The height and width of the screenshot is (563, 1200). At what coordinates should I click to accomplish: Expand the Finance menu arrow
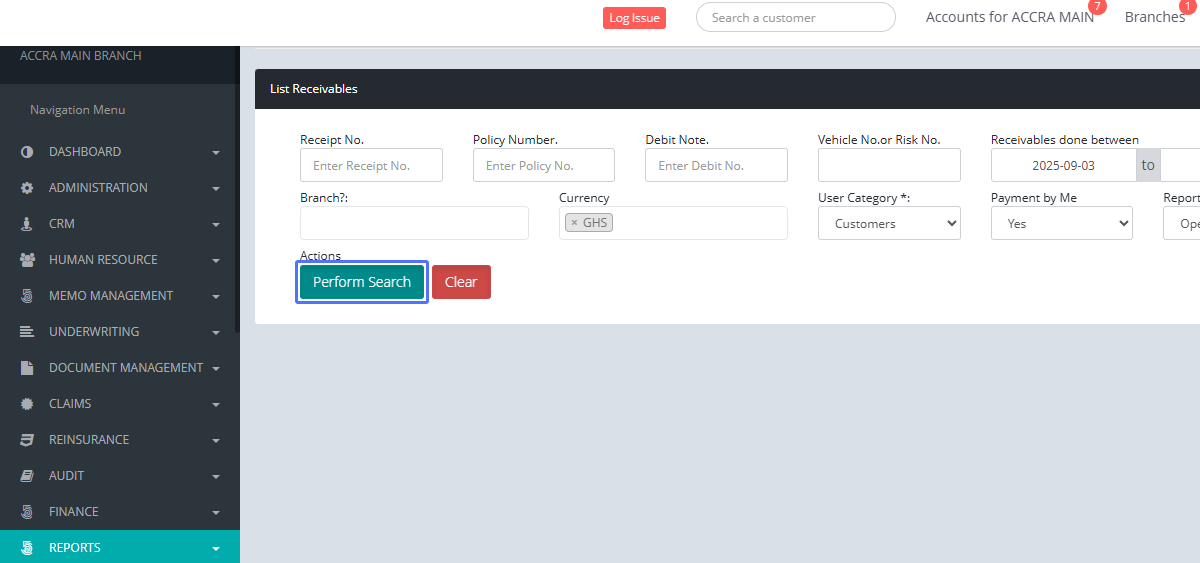point(216,513)
